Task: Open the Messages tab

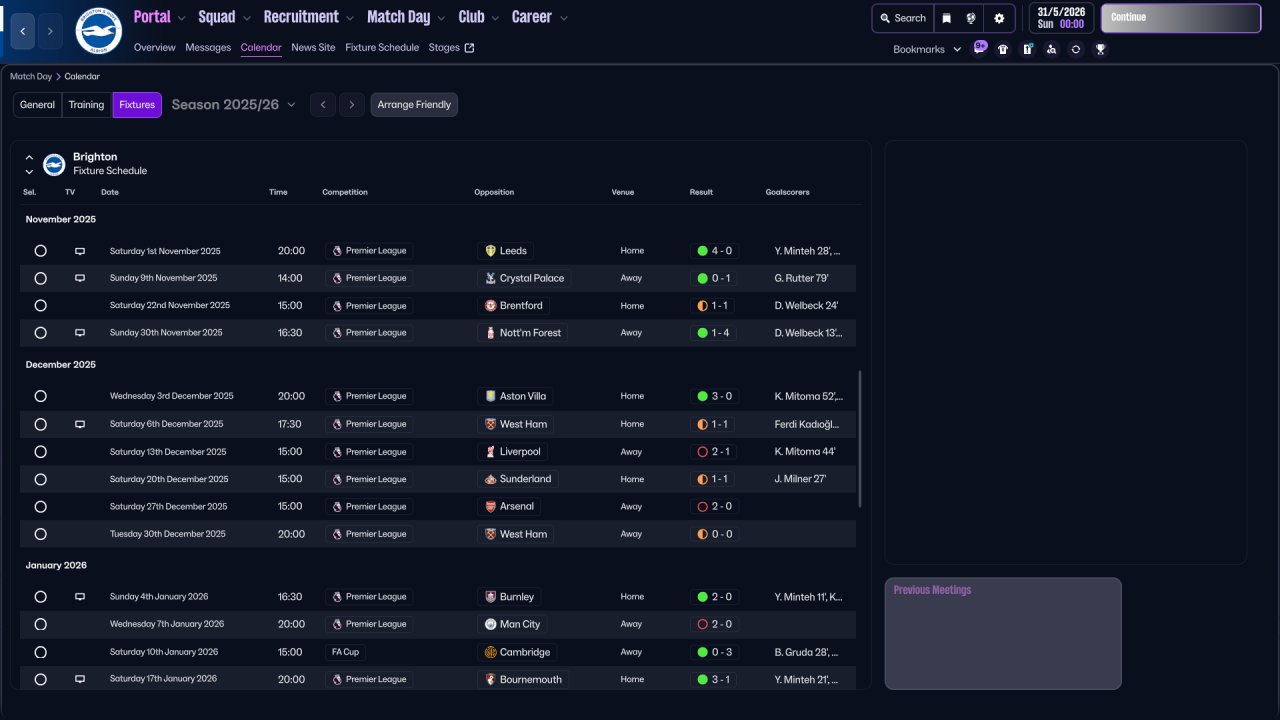Action: 208,48
